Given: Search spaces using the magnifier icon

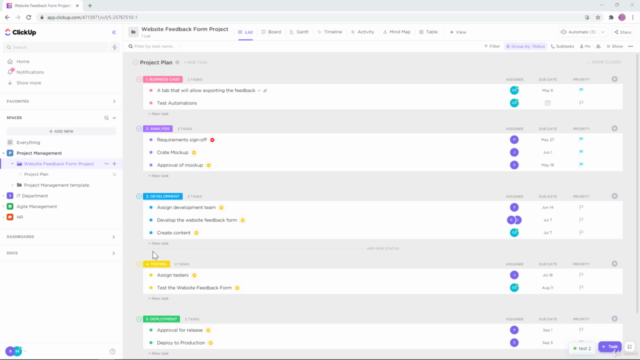Looking at the screenshot, I should click(x=106, y=118).
